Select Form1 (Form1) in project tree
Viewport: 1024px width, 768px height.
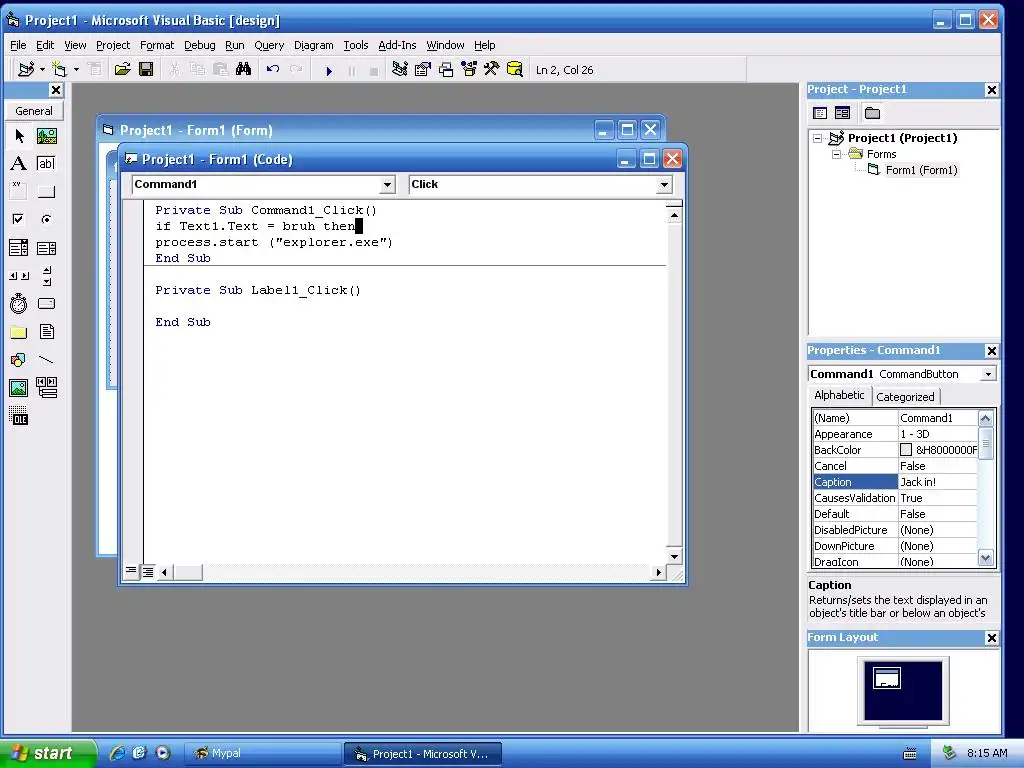921,170
